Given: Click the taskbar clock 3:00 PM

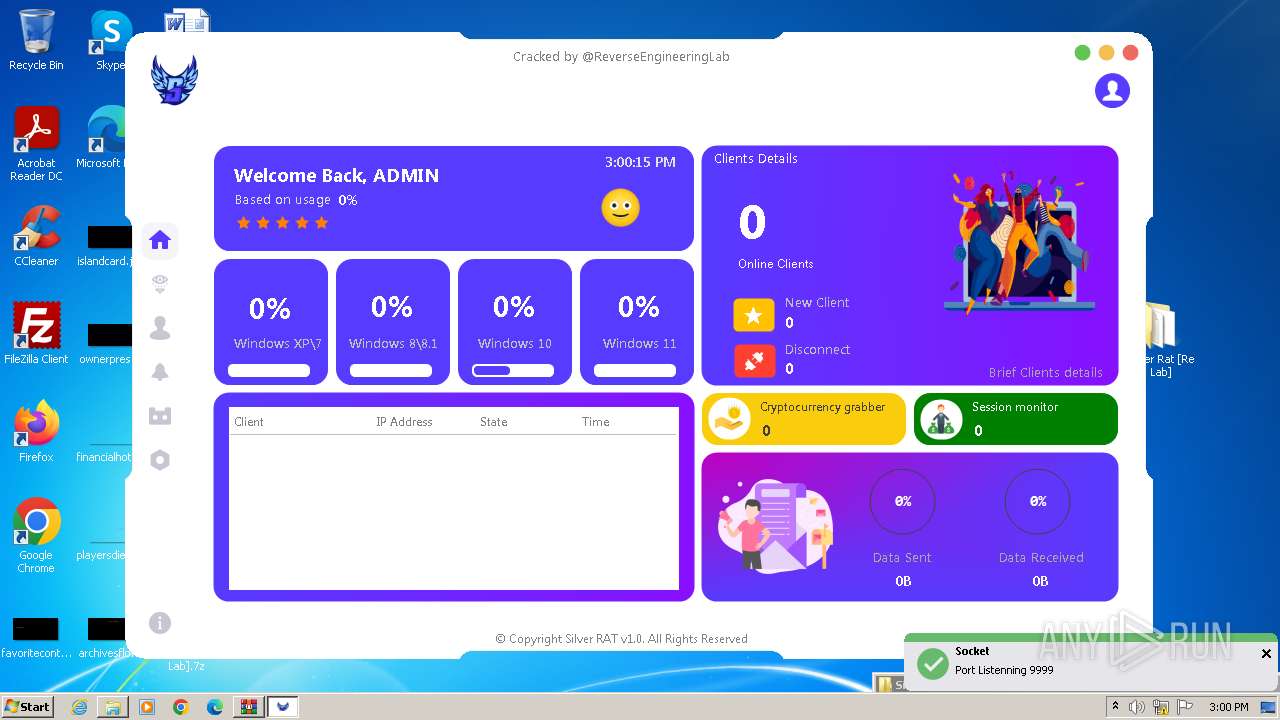Looking at the screenshot, I should (1229, 707).
